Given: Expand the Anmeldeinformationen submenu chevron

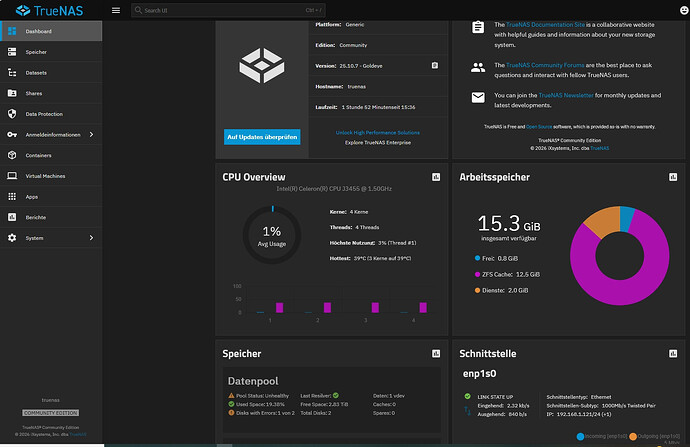Looking at the screenshot, I should (x=92, y=134).
